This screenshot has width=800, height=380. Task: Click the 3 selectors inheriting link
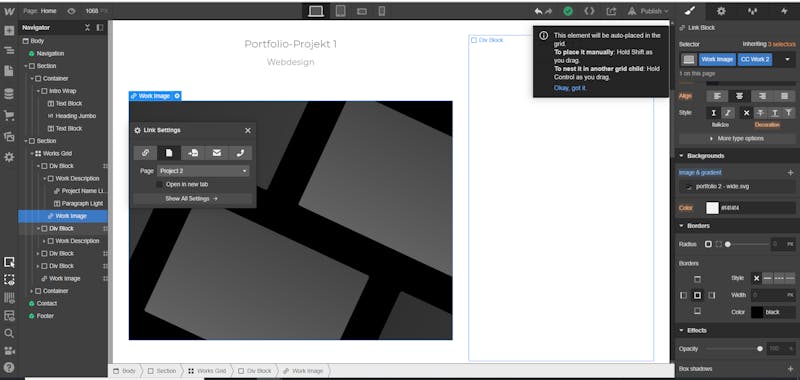click(782, 44)
